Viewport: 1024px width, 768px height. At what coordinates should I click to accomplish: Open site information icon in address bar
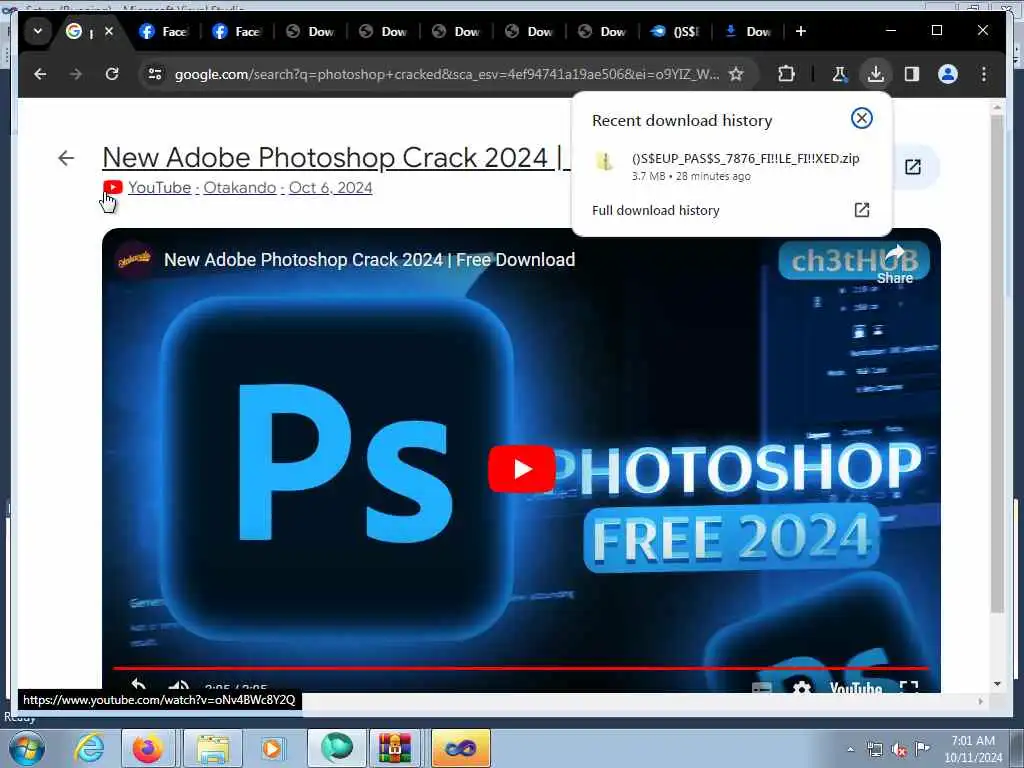click(155, 74)
